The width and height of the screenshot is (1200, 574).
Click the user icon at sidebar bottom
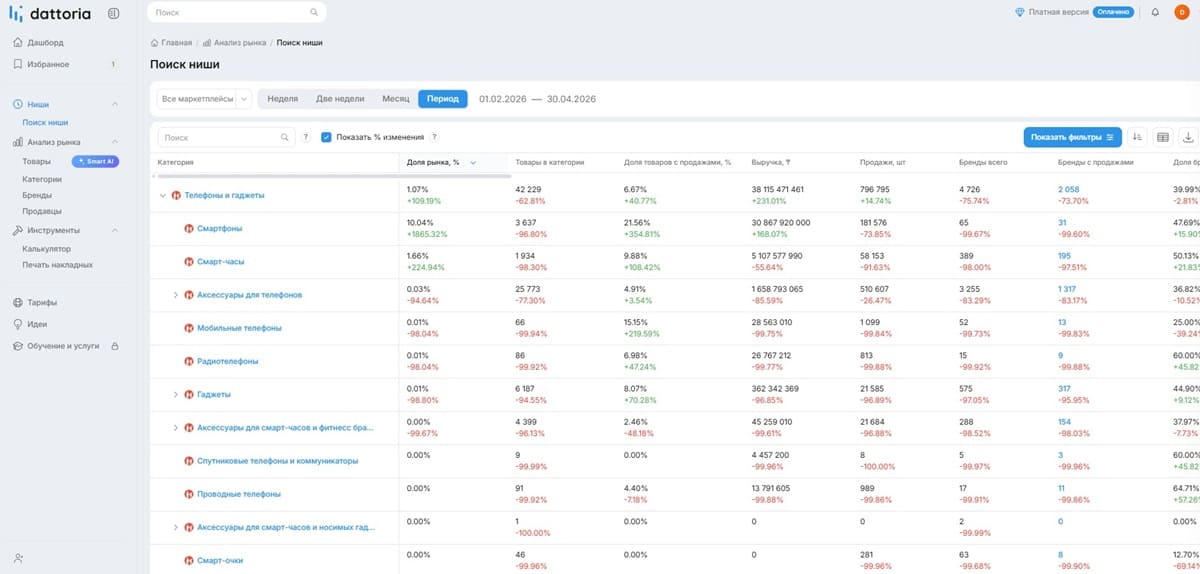[x=18, y=558]
